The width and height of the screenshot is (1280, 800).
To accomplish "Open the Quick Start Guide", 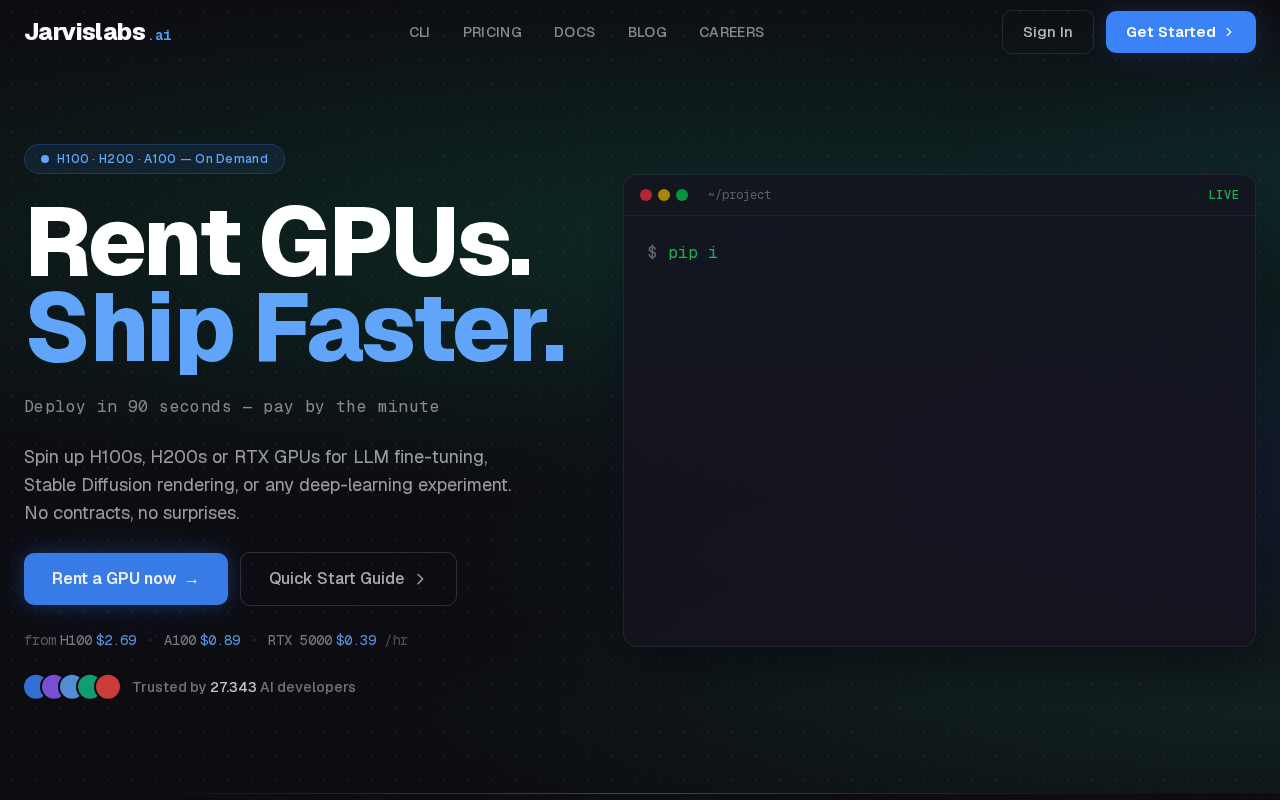I will click(x=348, y=579).
